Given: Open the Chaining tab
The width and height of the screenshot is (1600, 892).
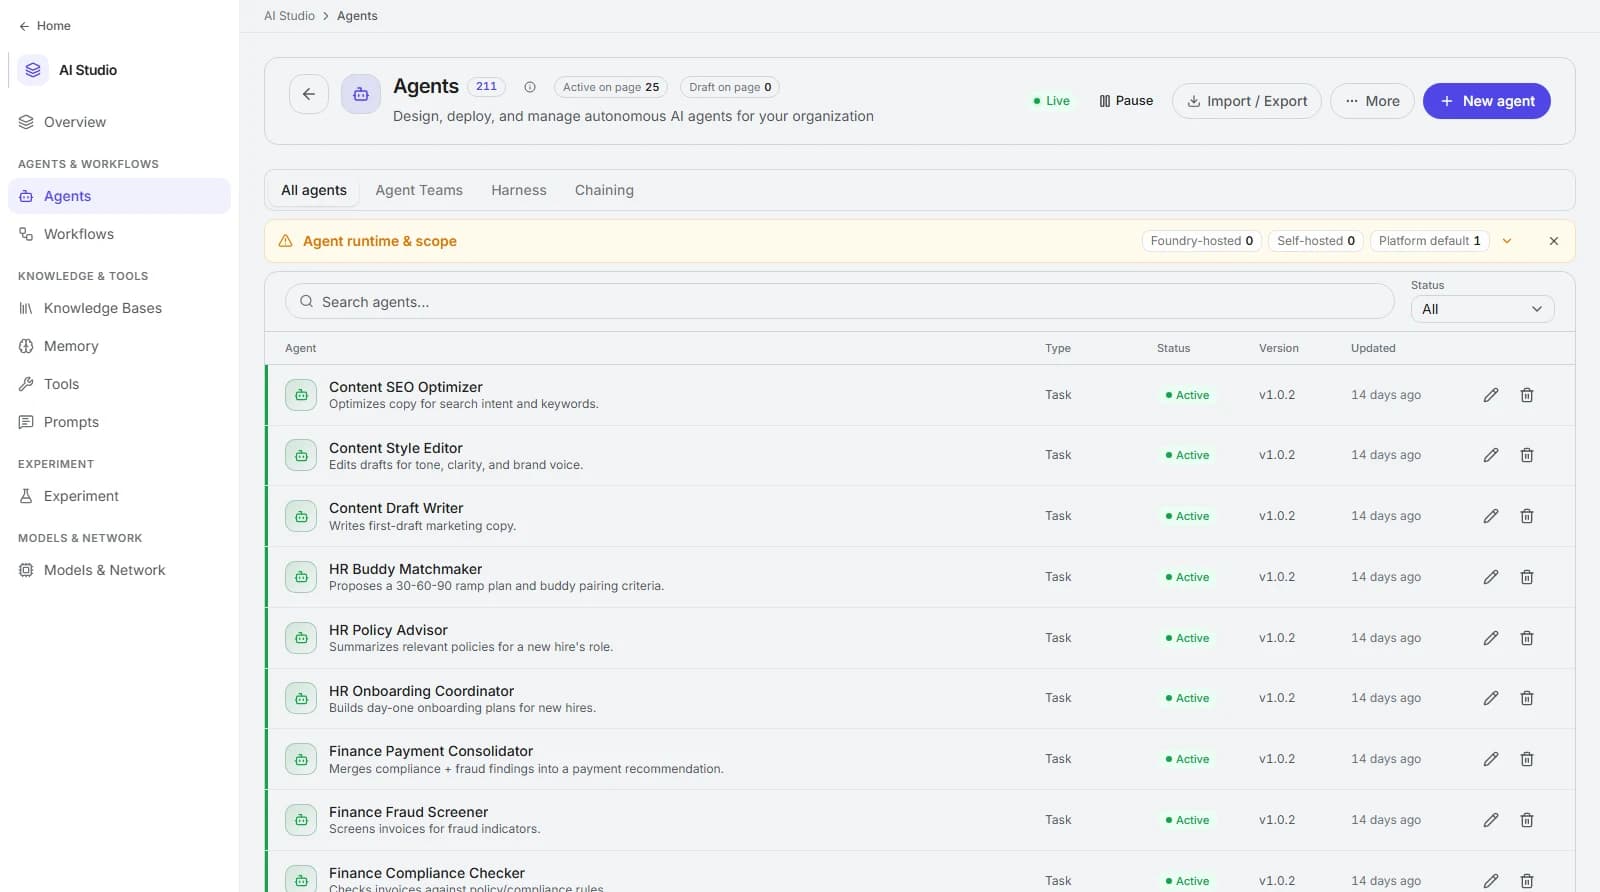Looking at the screenshot, I should [604, 190].
